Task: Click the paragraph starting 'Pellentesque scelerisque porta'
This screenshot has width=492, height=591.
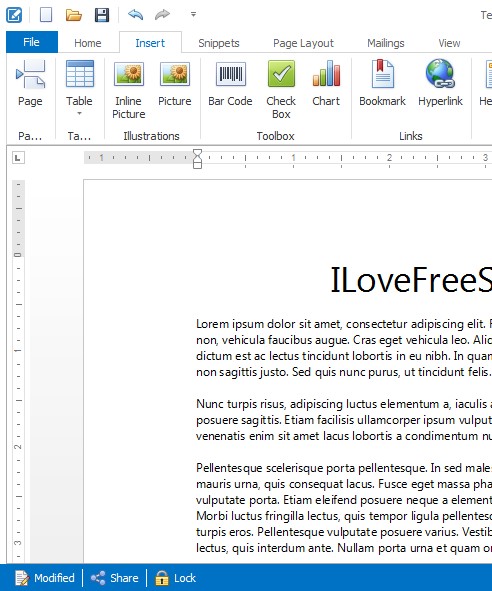Action: coord(344,508)
